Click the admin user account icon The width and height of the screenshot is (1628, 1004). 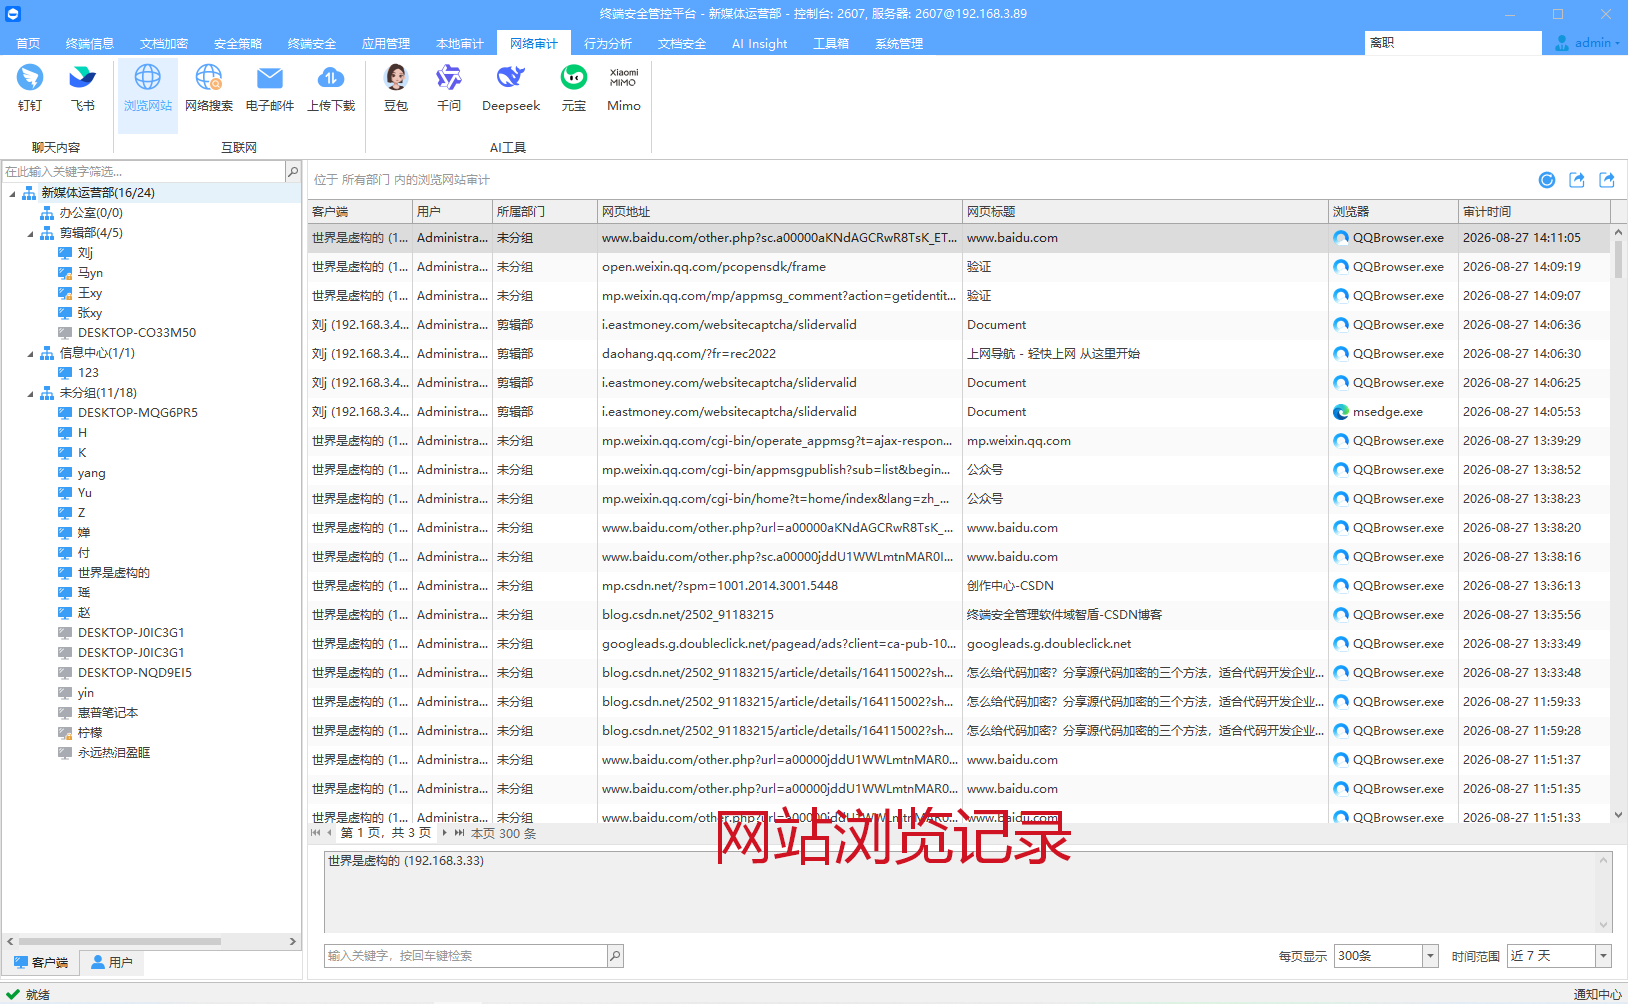tap(1562, 43)
